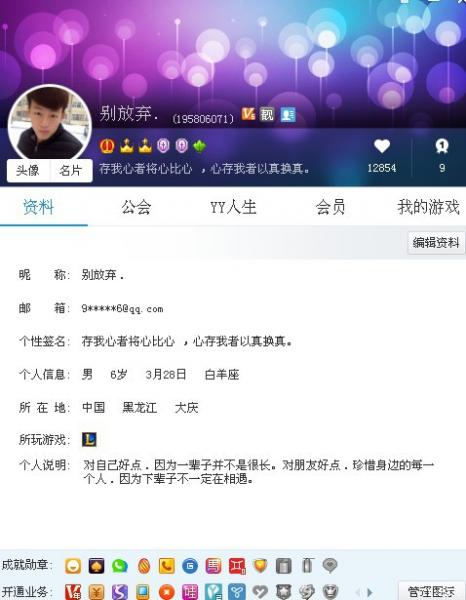Open the 我的游戏 tab
The width and height of the screenshot is (466, 600).
(x=428, y=207)
